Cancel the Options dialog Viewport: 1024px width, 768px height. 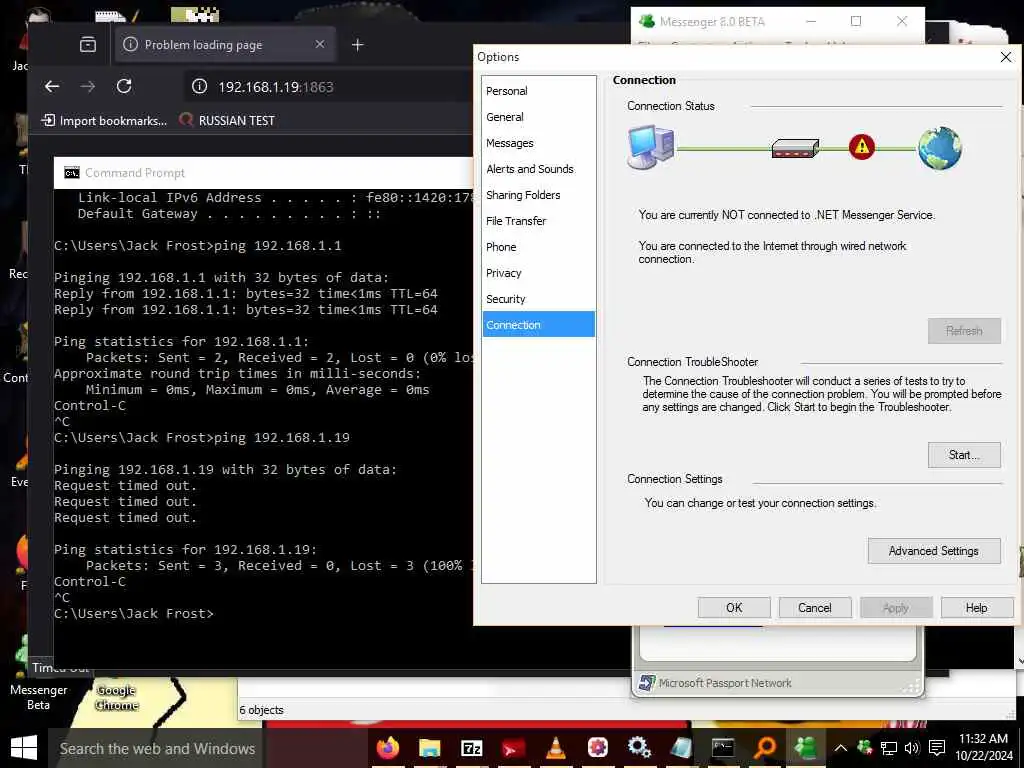tap(815, 607)
